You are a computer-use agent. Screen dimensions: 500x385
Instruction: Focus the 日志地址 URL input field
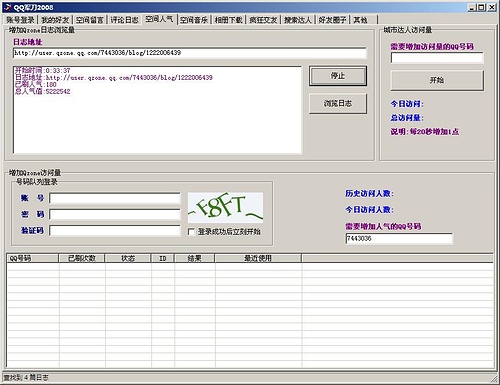pos(190,53)
